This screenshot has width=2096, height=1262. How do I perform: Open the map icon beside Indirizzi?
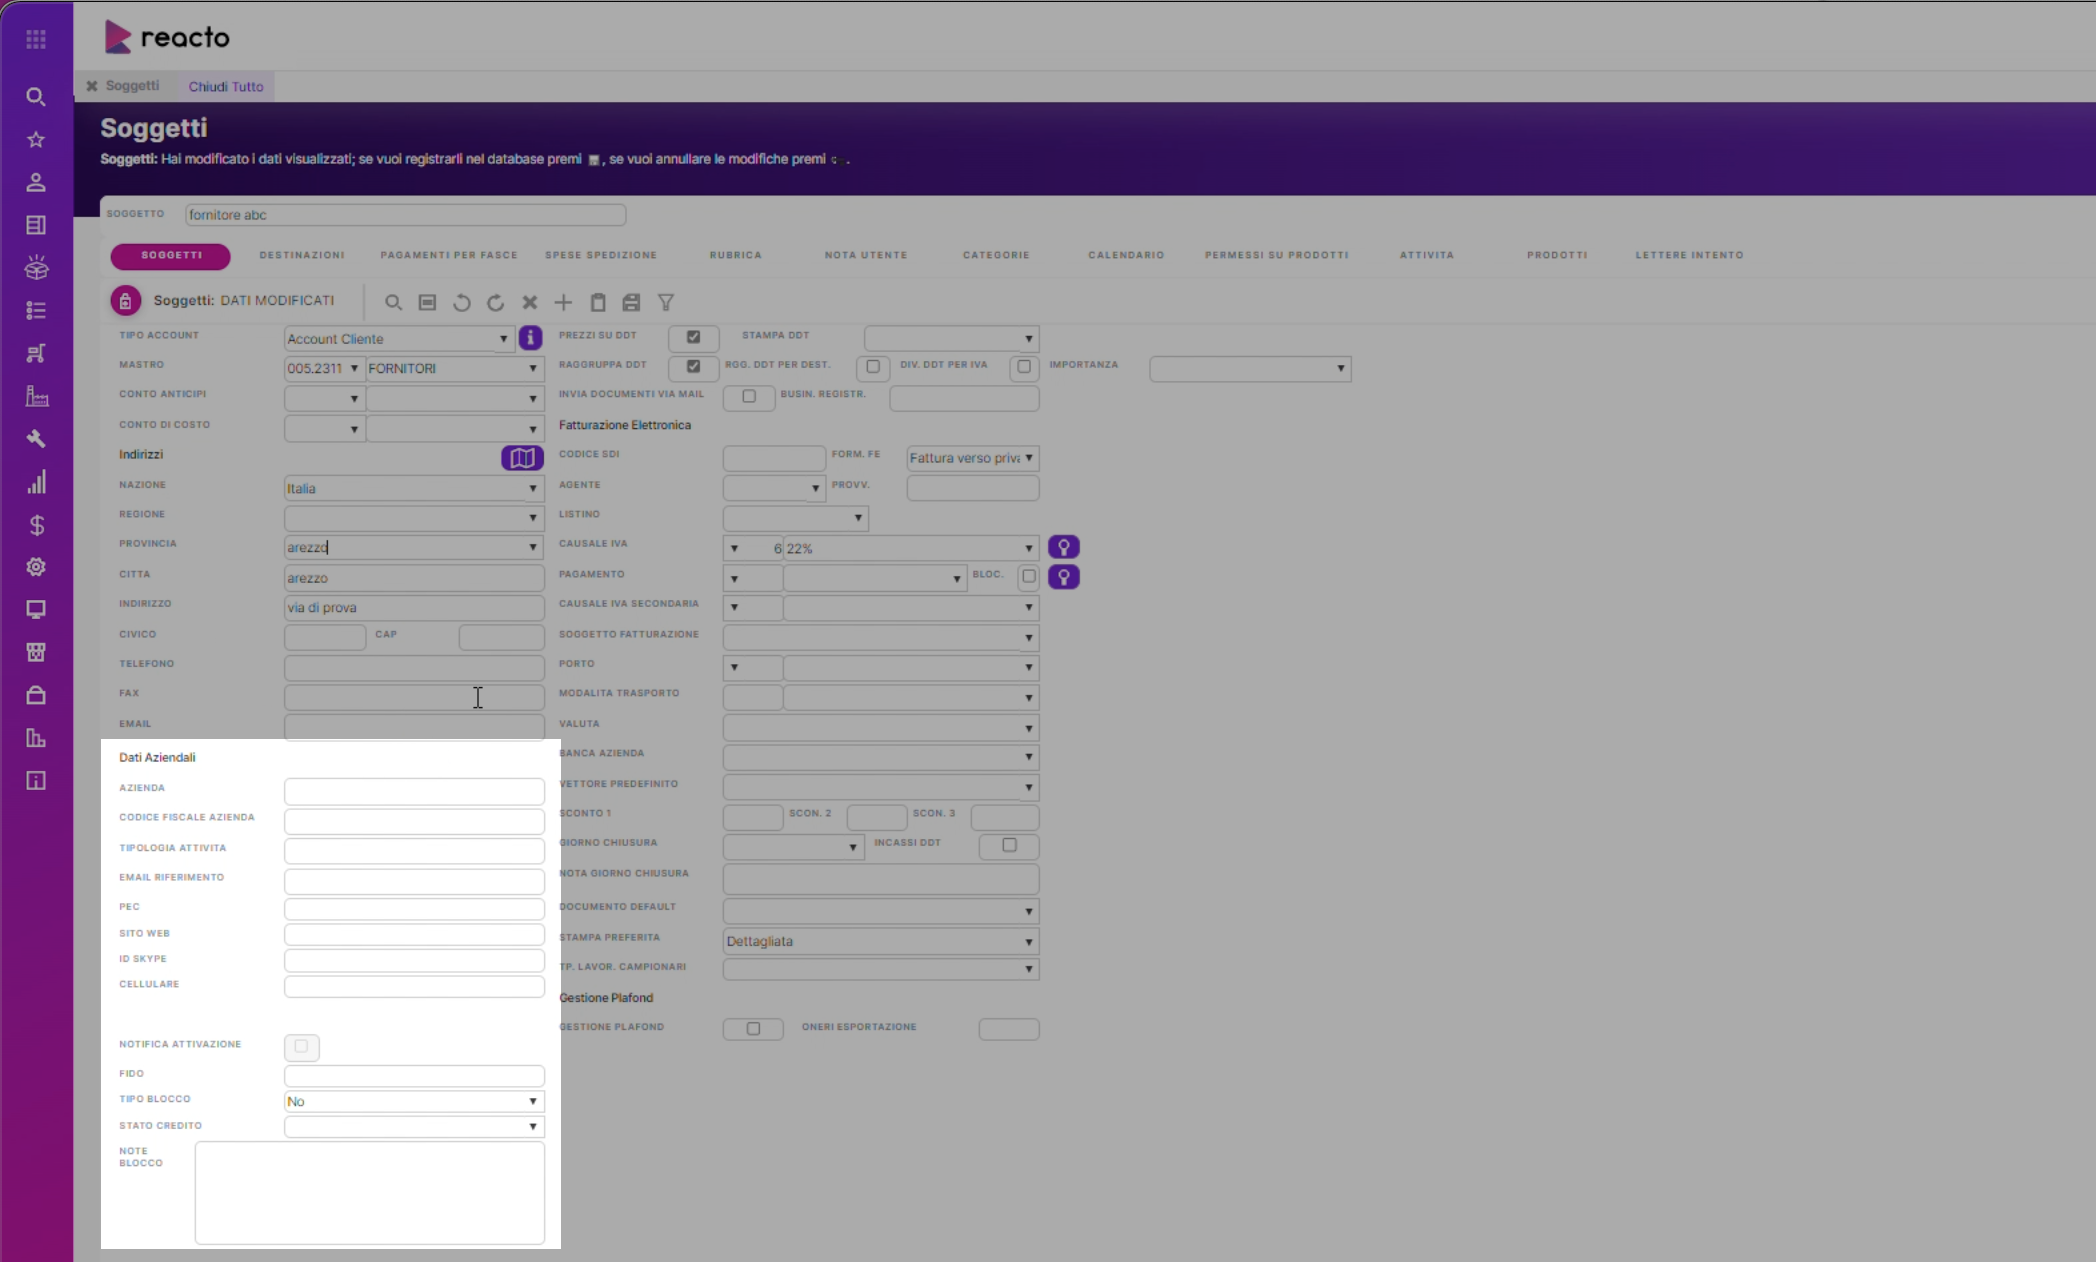click(x=522, y=458)
